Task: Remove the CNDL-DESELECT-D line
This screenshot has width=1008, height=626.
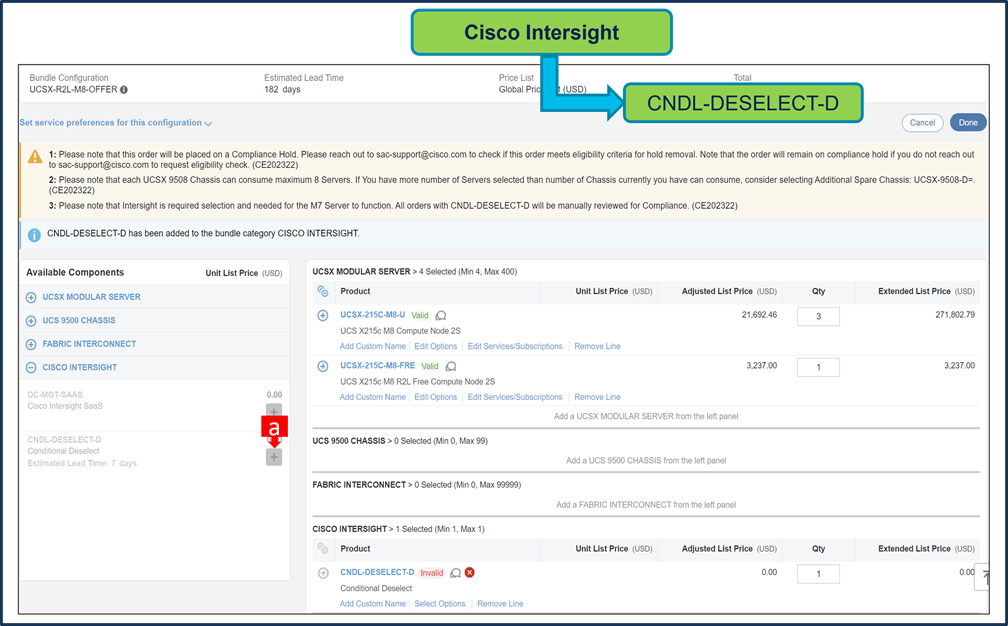Action: [500, 604]
